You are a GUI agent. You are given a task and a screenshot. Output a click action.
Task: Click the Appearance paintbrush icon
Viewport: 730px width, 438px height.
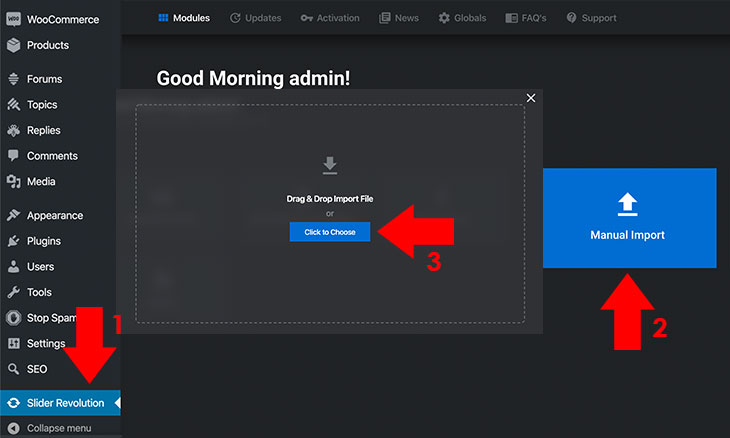[x=14, y=215]
